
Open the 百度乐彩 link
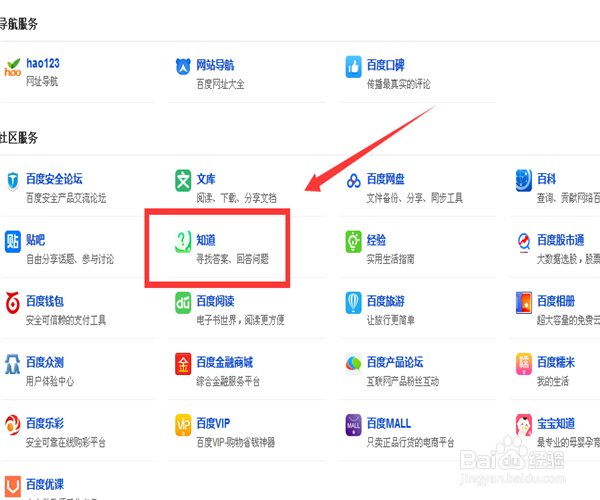(45, 423)
